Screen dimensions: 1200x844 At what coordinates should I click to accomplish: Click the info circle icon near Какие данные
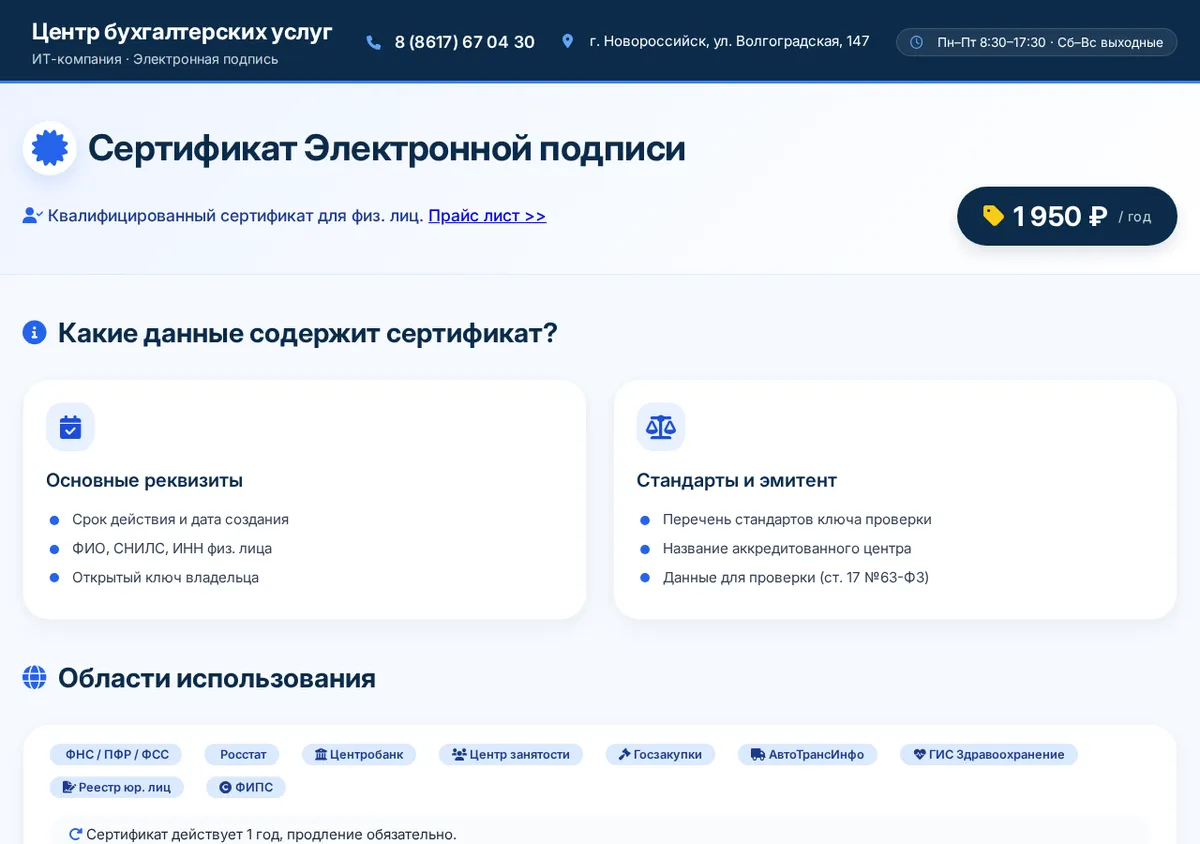pyautogui.click(x=34, y=333)
